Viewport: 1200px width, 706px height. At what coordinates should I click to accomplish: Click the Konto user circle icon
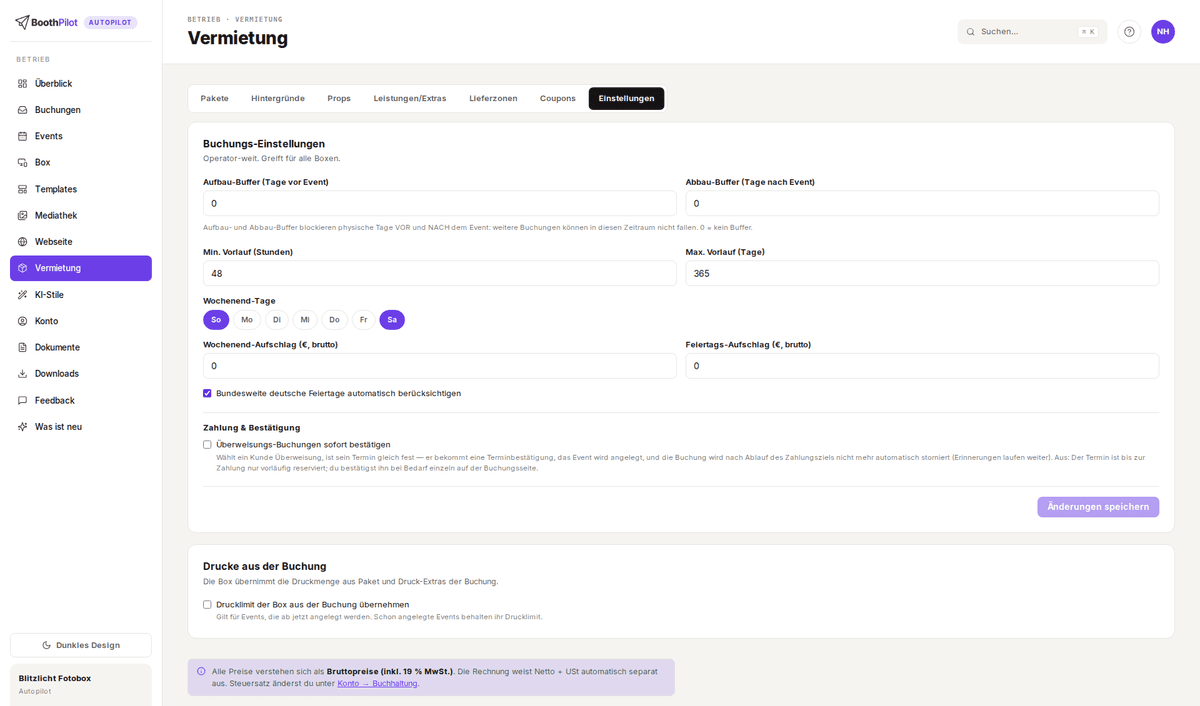tap(23, 321)
